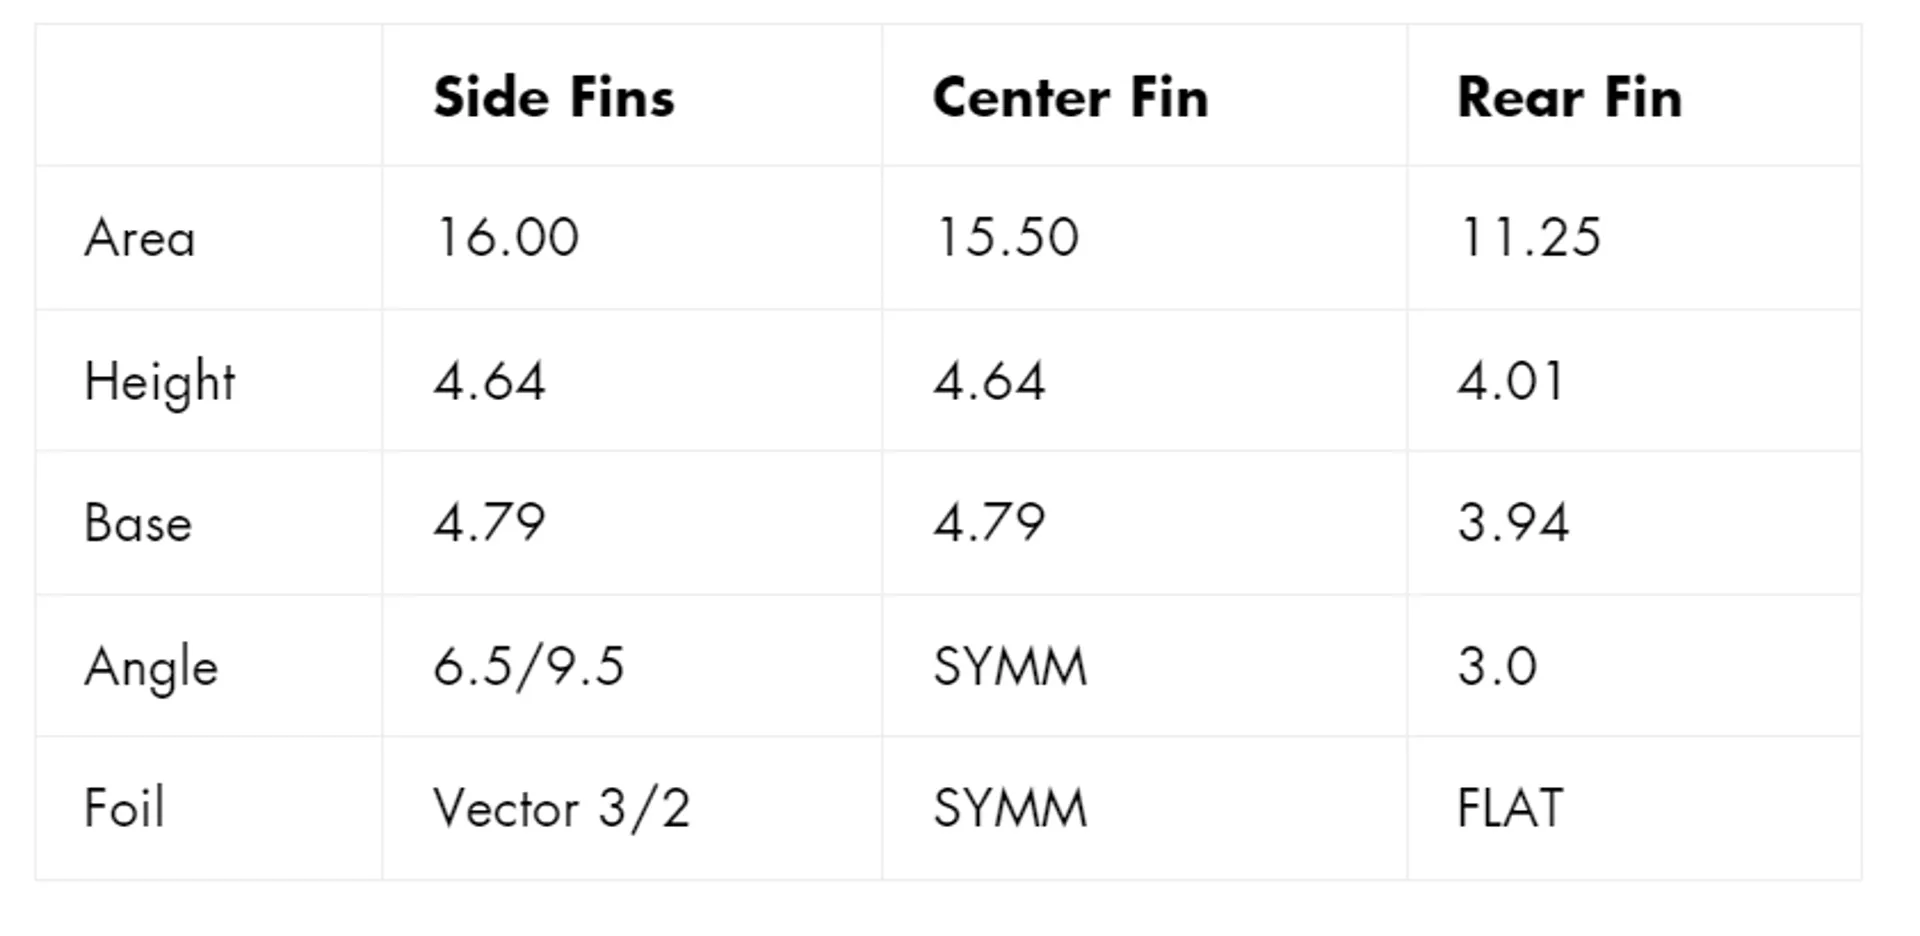Select the Height row label
This screenshot has height=936, width=1920.
160,382
